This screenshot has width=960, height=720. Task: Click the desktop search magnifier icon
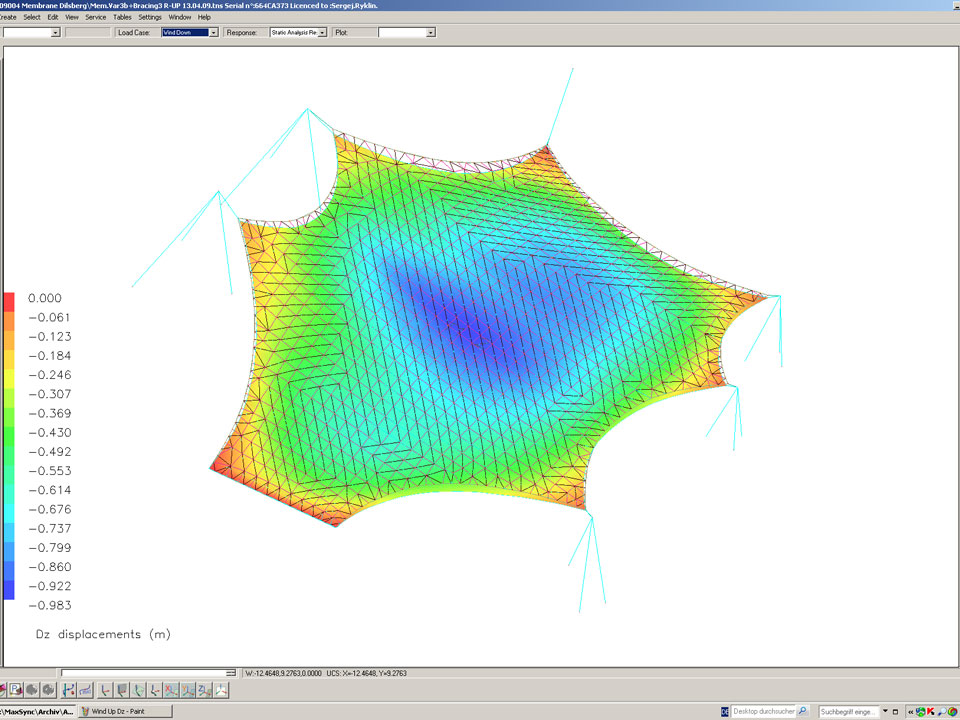802,711
